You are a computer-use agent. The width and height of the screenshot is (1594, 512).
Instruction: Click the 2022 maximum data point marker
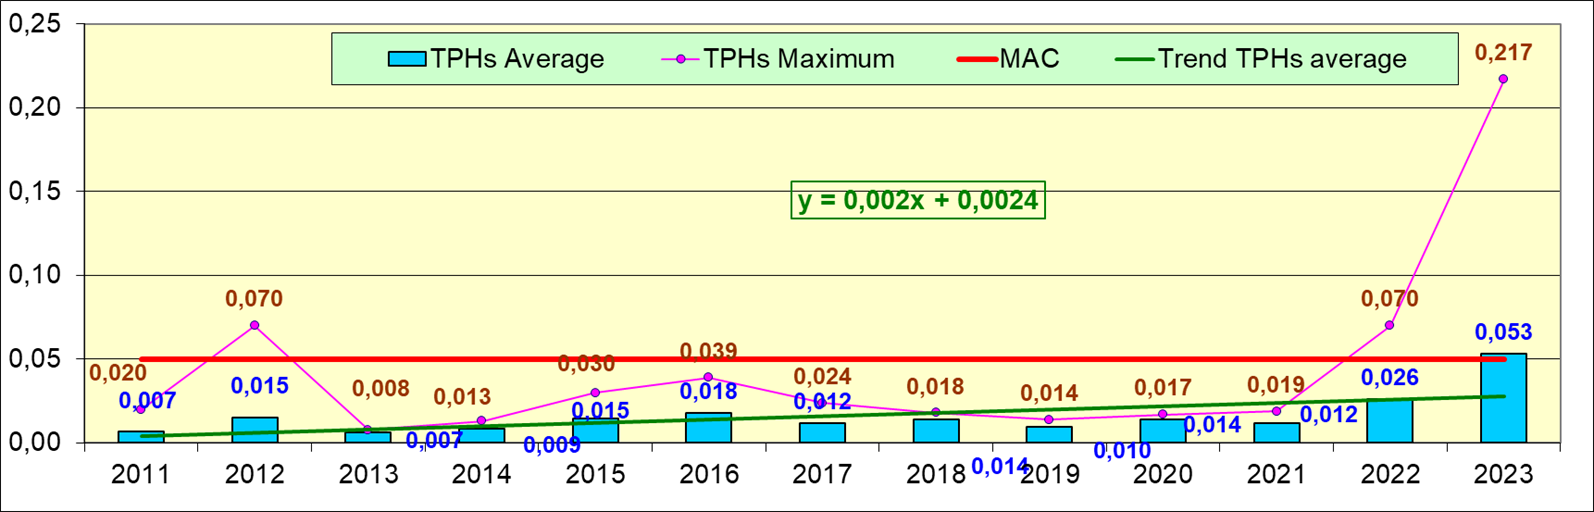1389,325
